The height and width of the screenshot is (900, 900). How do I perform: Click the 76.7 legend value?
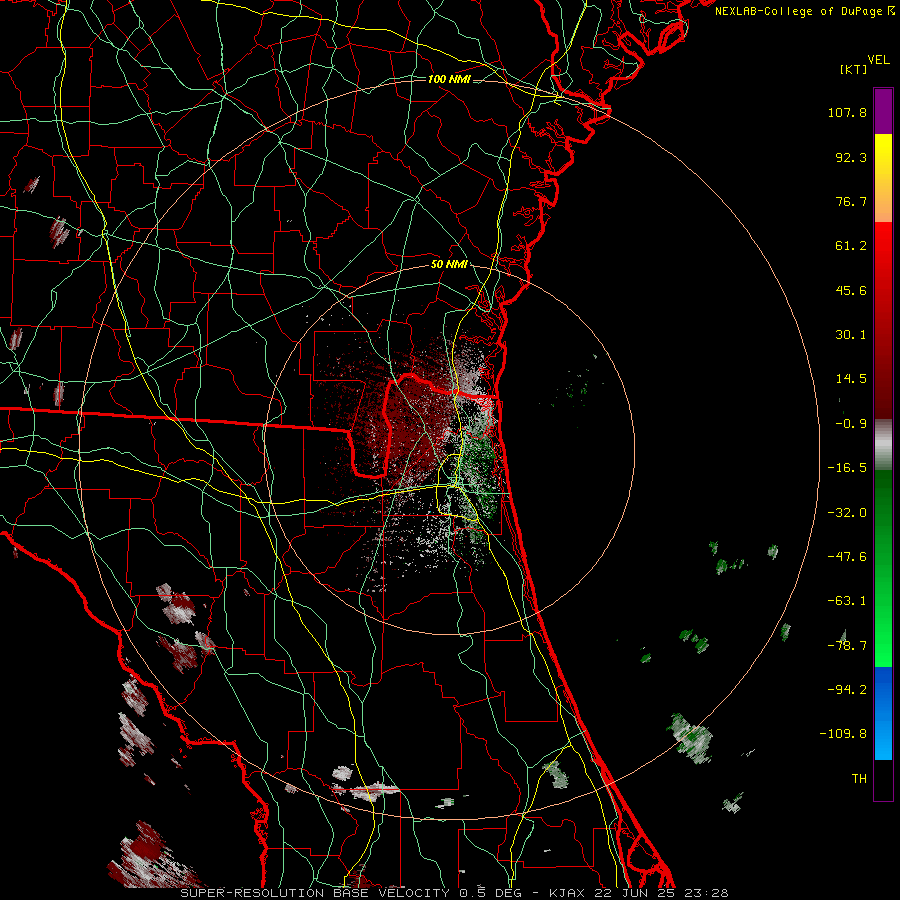click(851, 201)
